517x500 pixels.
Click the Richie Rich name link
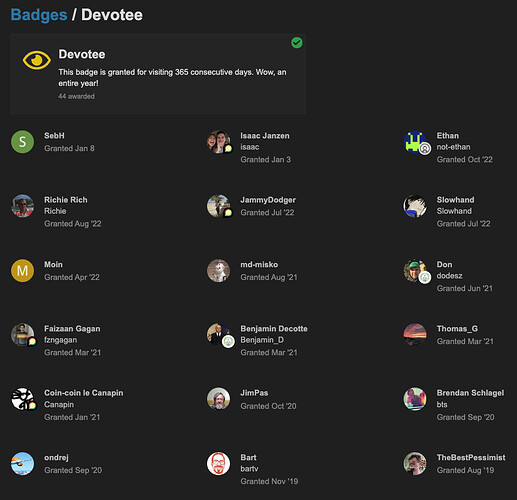(x=66, y=200)
